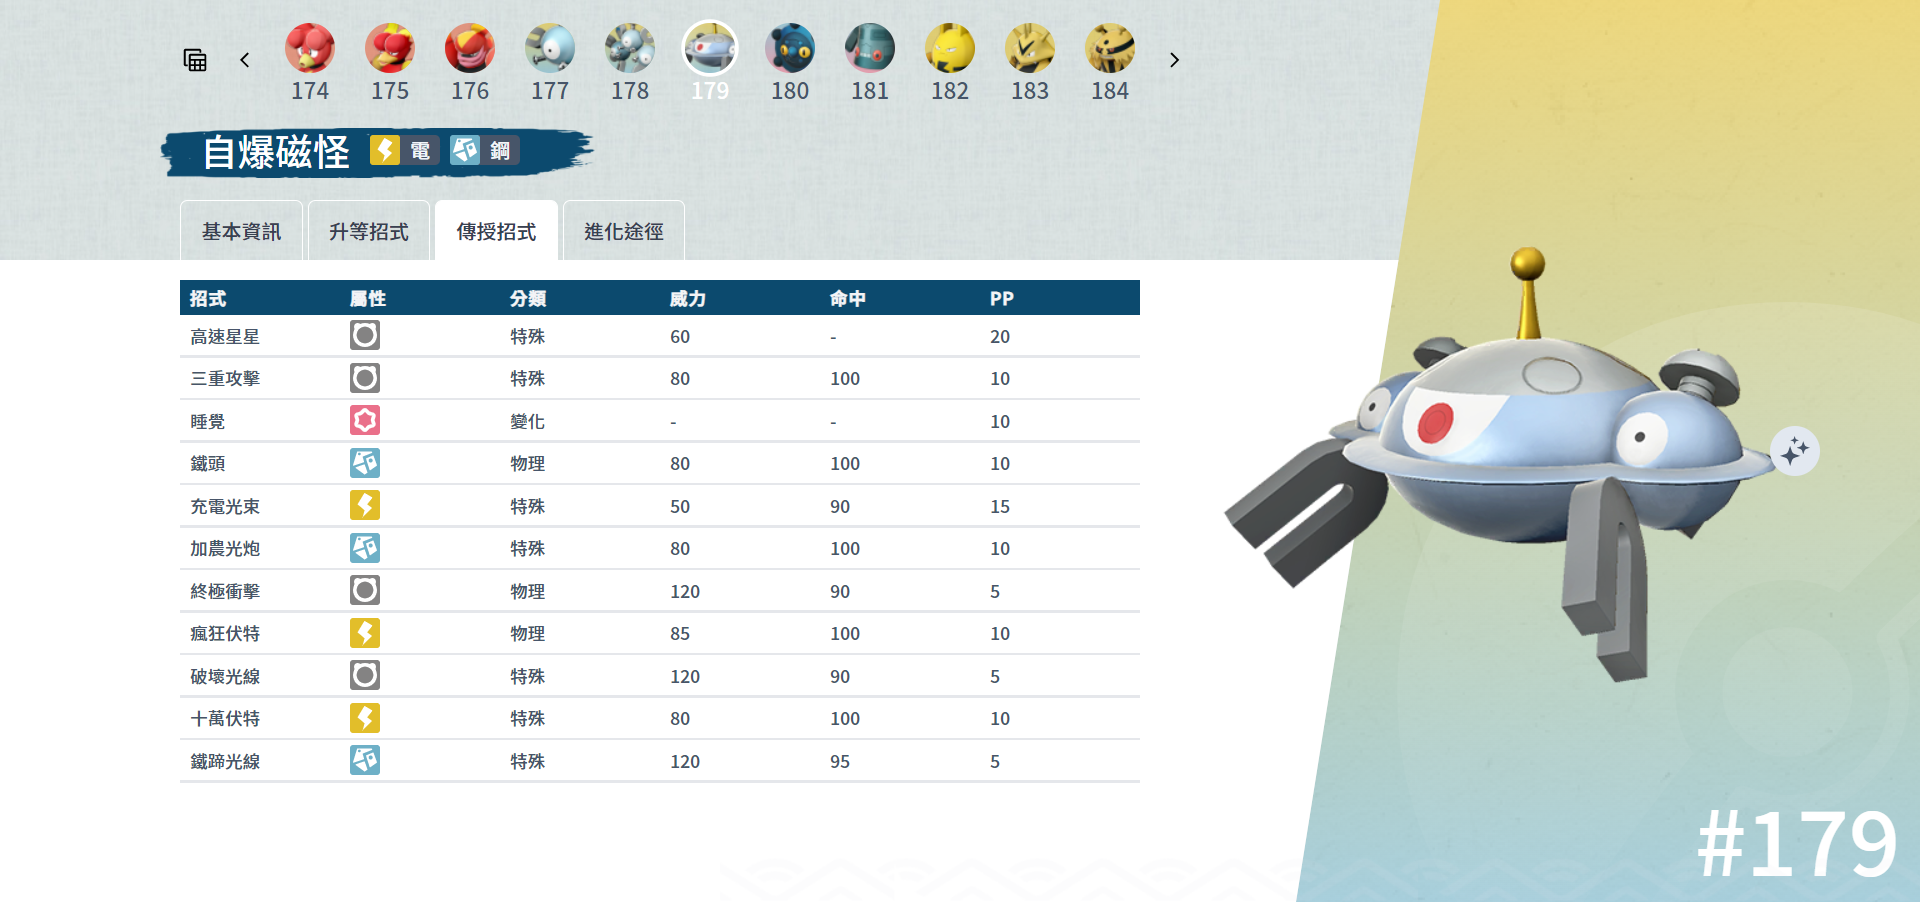This screenshot has height=902, width=1920.
Task: Click PP value 20 for 高速星星
Action: (x=1000, y=337)
